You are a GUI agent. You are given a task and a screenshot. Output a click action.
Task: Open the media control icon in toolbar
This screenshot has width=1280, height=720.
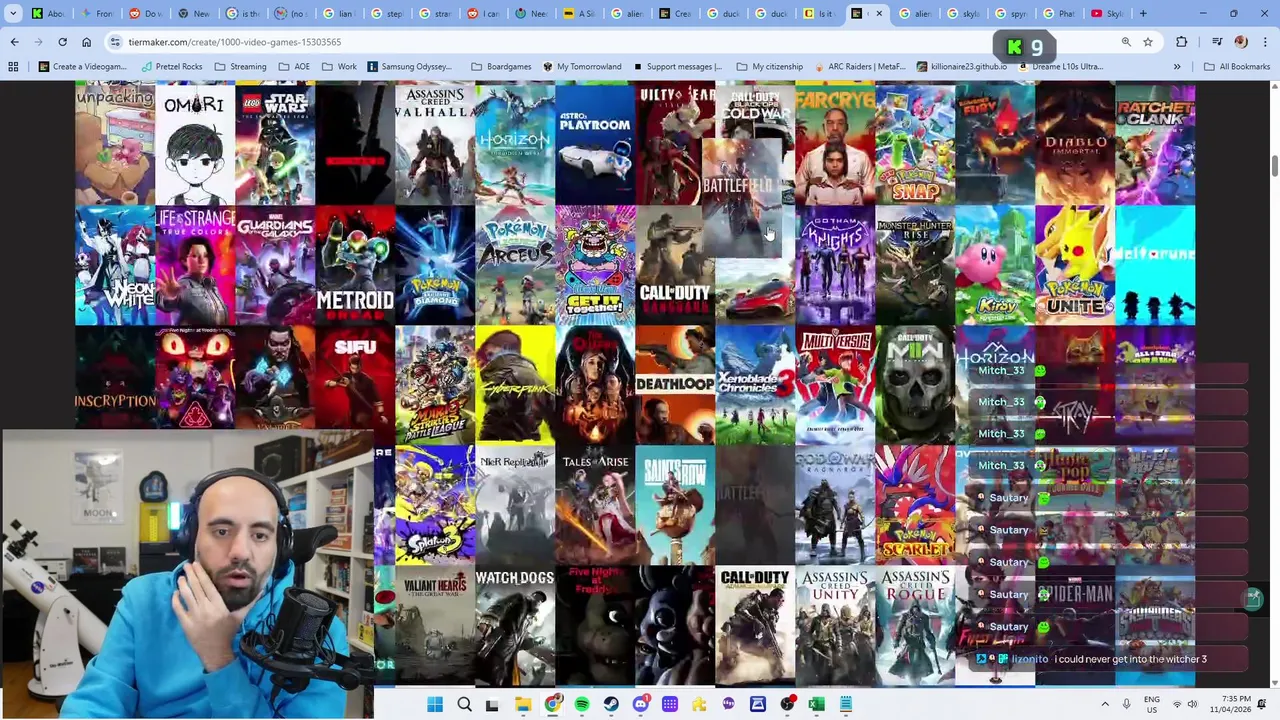pyautogui.click(x=1217, y=42)
